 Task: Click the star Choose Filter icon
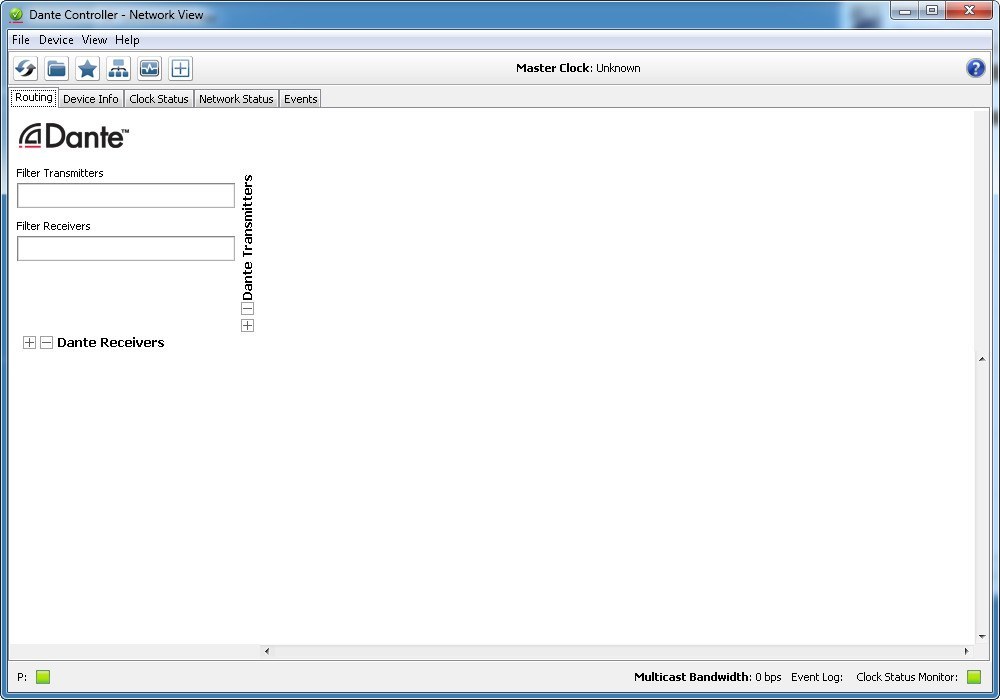pos(87,68)
